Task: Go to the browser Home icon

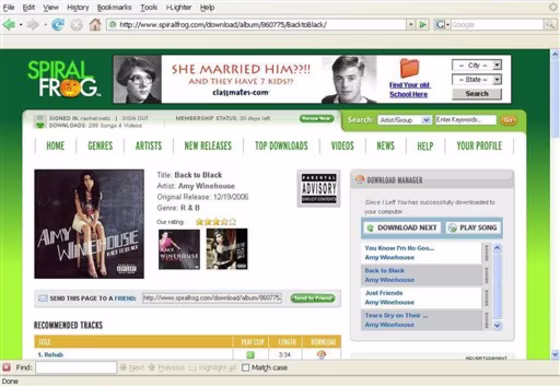Action: [95, 25]
